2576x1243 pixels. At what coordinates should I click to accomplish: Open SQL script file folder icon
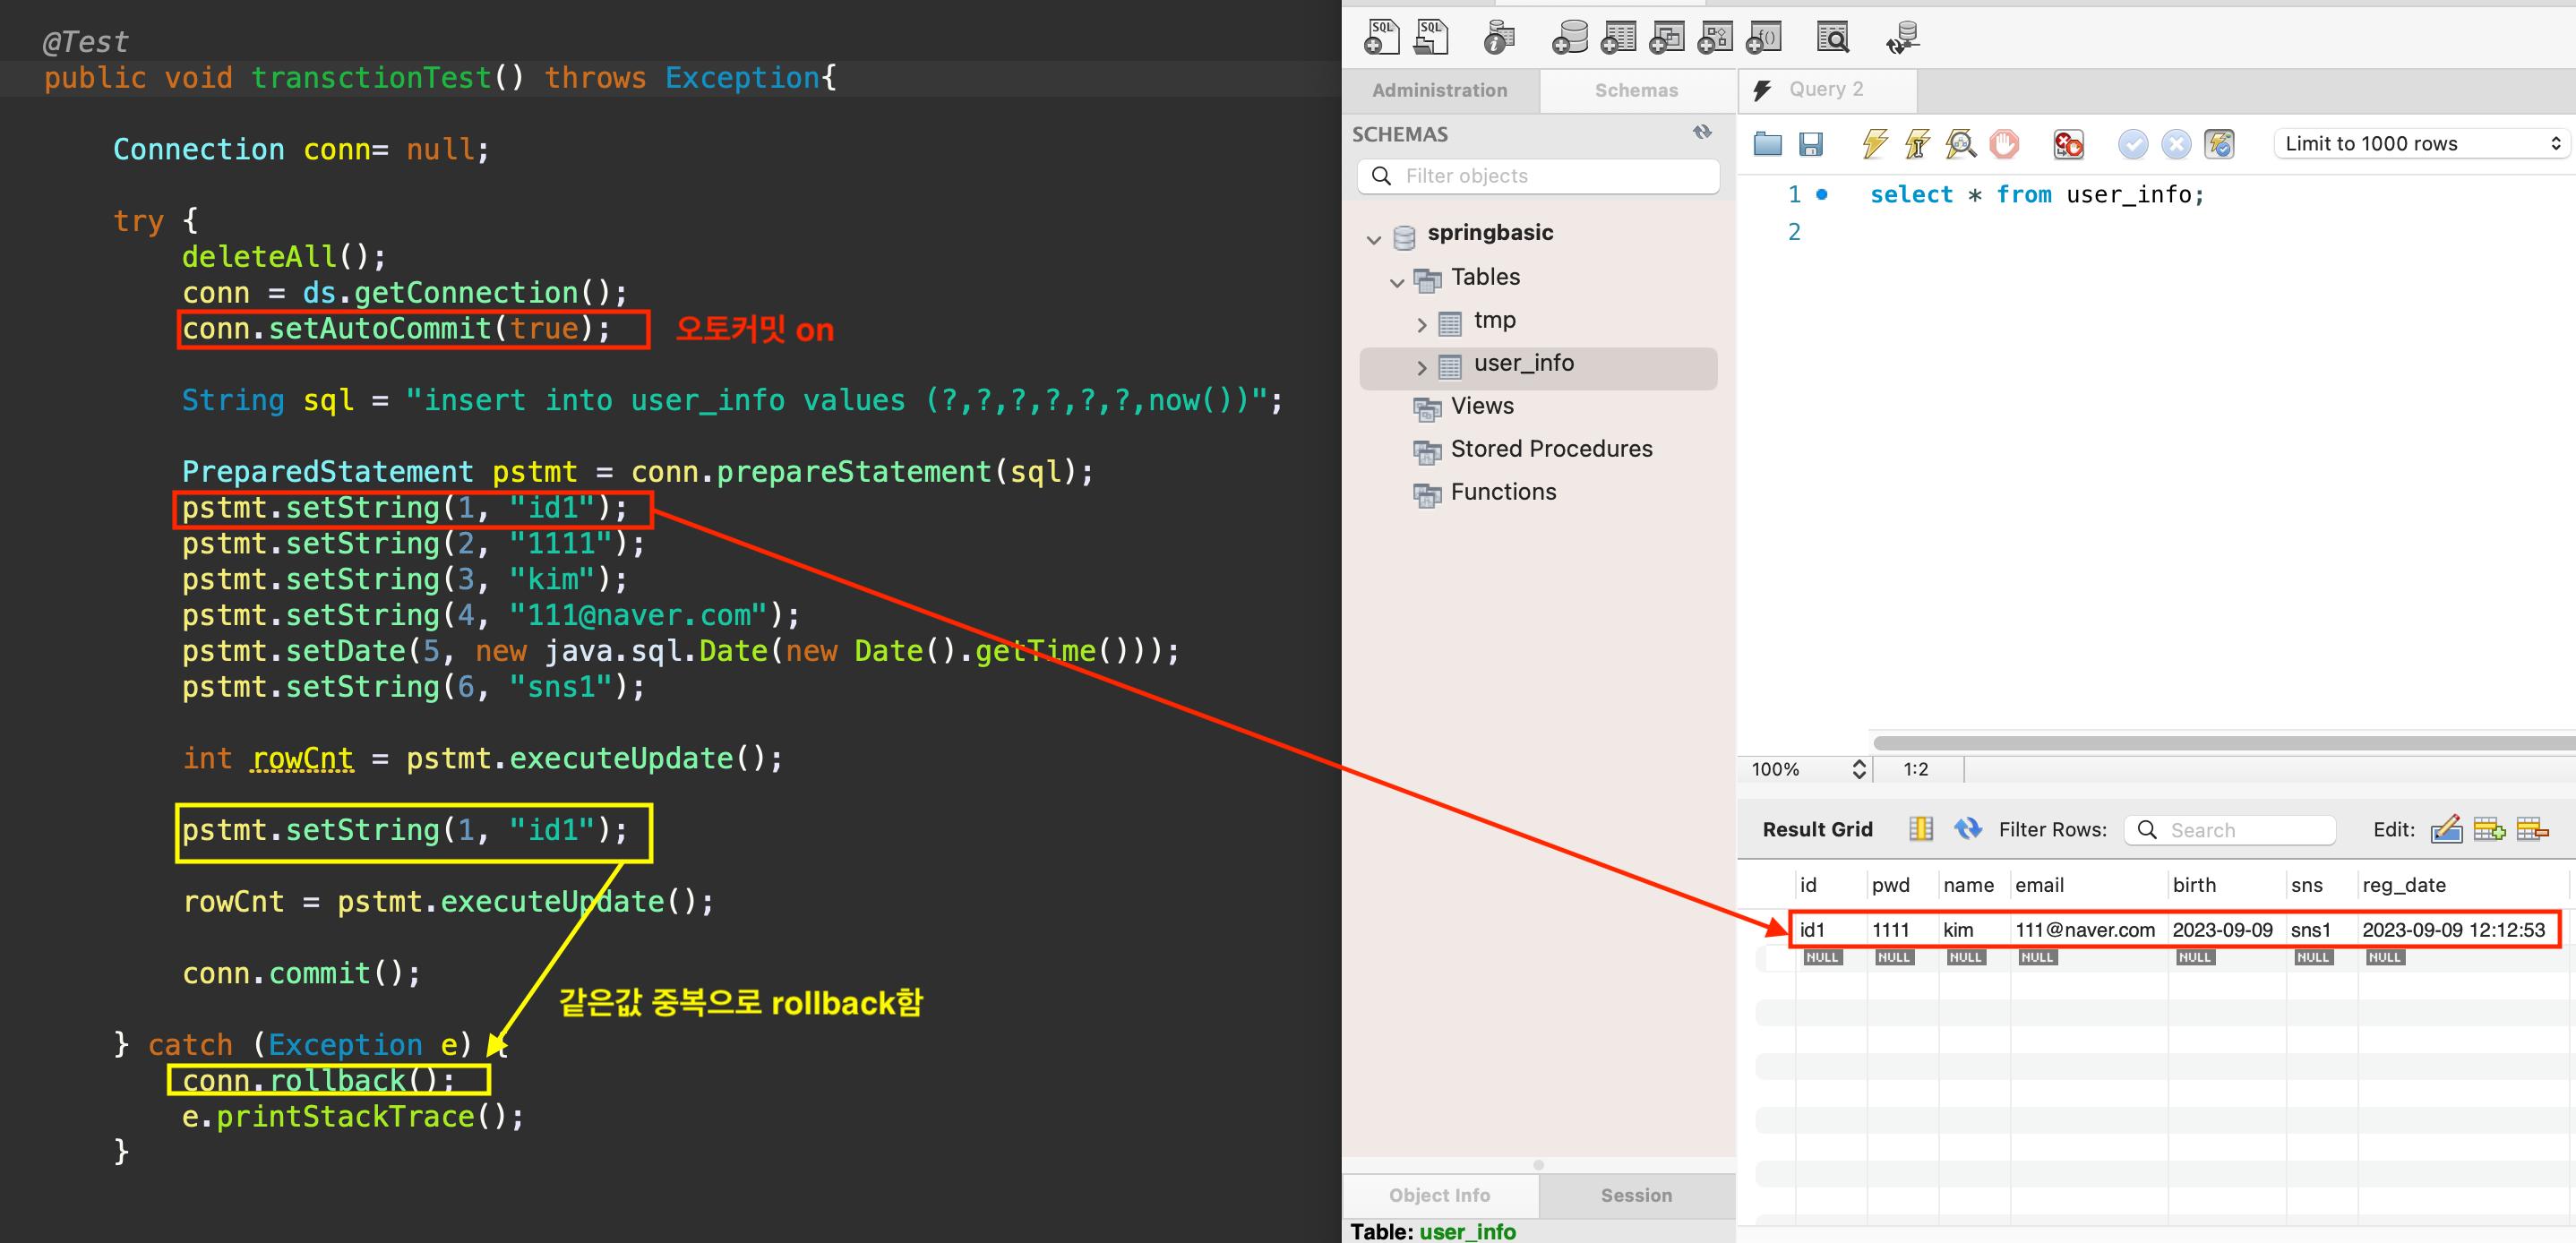1767,144
